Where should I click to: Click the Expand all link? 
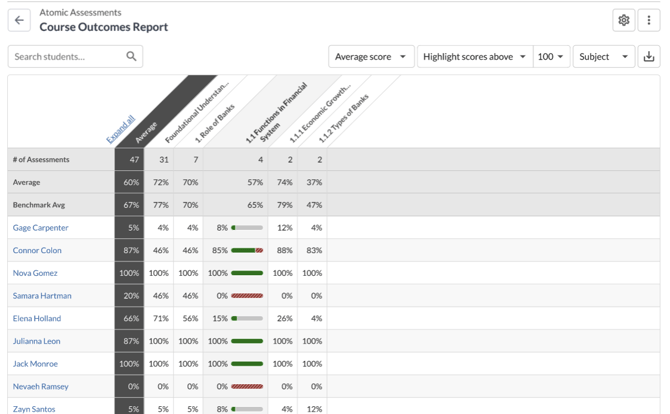click(122, 130)
